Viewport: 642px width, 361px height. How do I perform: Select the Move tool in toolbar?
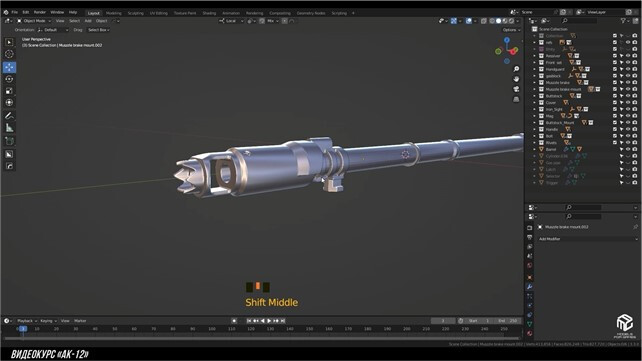pos(9,67)
